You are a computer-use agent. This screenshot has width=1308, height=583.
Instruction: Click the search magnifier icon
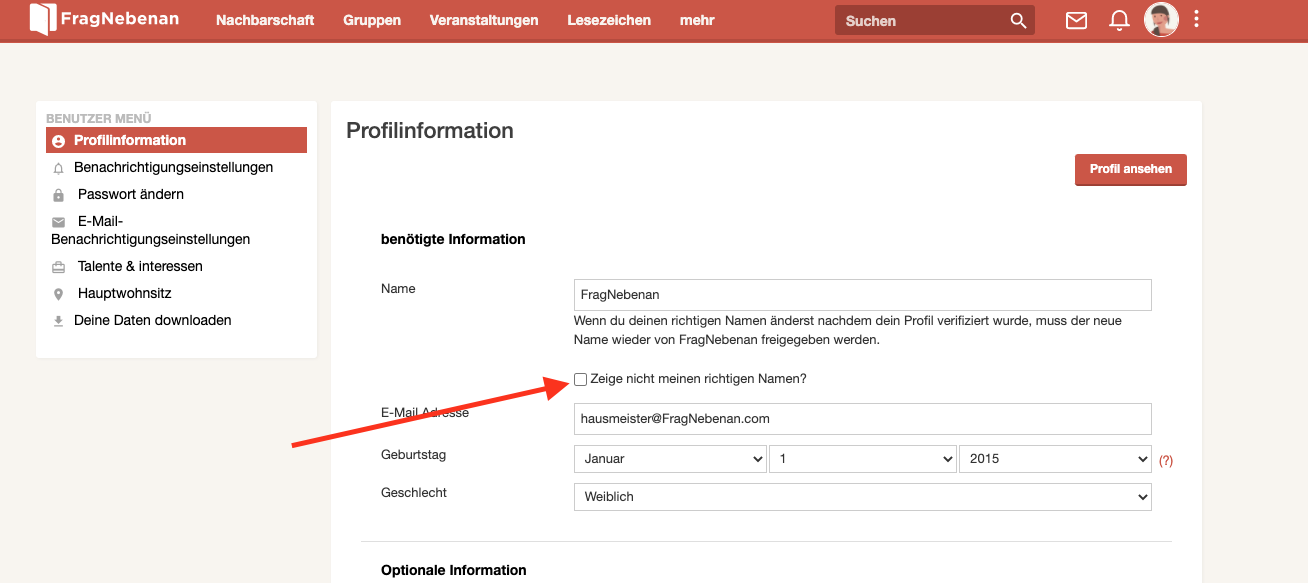(x=1018, y=20)
